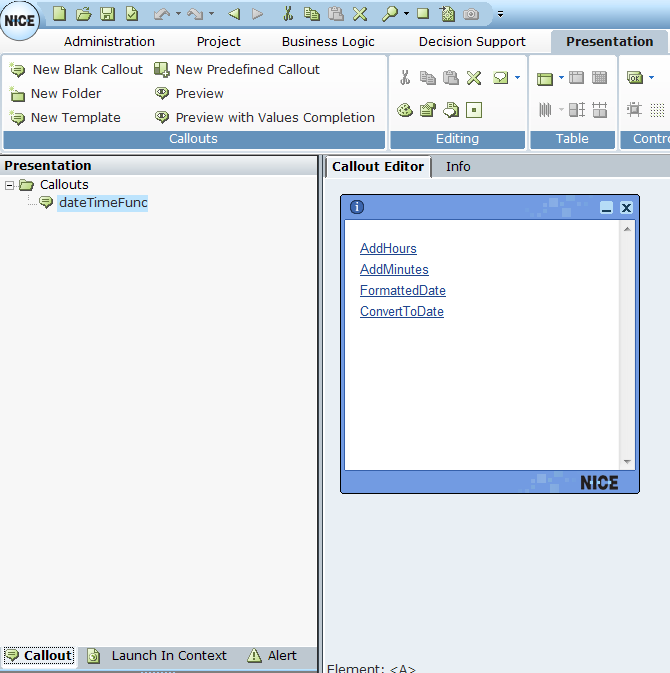Screen dimensions: 670x673
Task: Click the Delete X icon in Editing group
Action: click(474, 78)
